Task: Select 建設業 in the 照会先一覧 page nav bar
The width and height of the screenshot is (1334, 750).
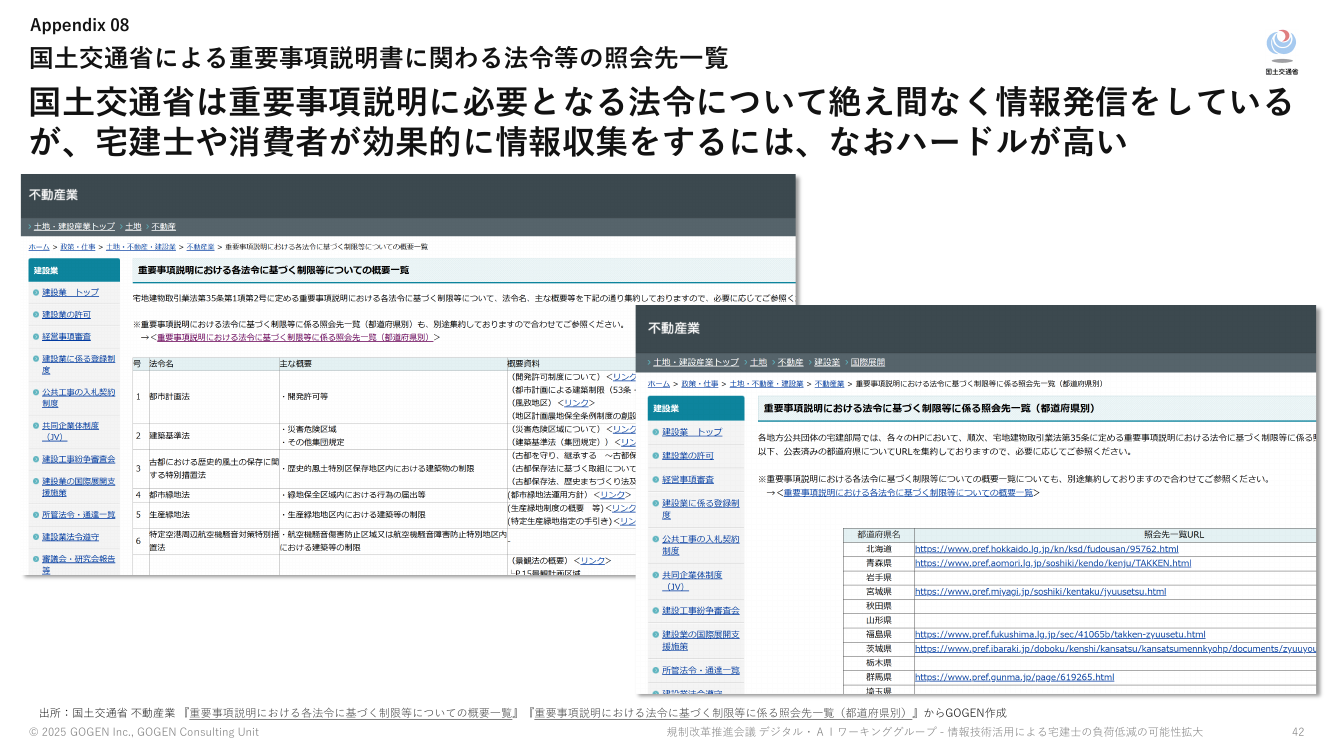Action: click(826, 362)
